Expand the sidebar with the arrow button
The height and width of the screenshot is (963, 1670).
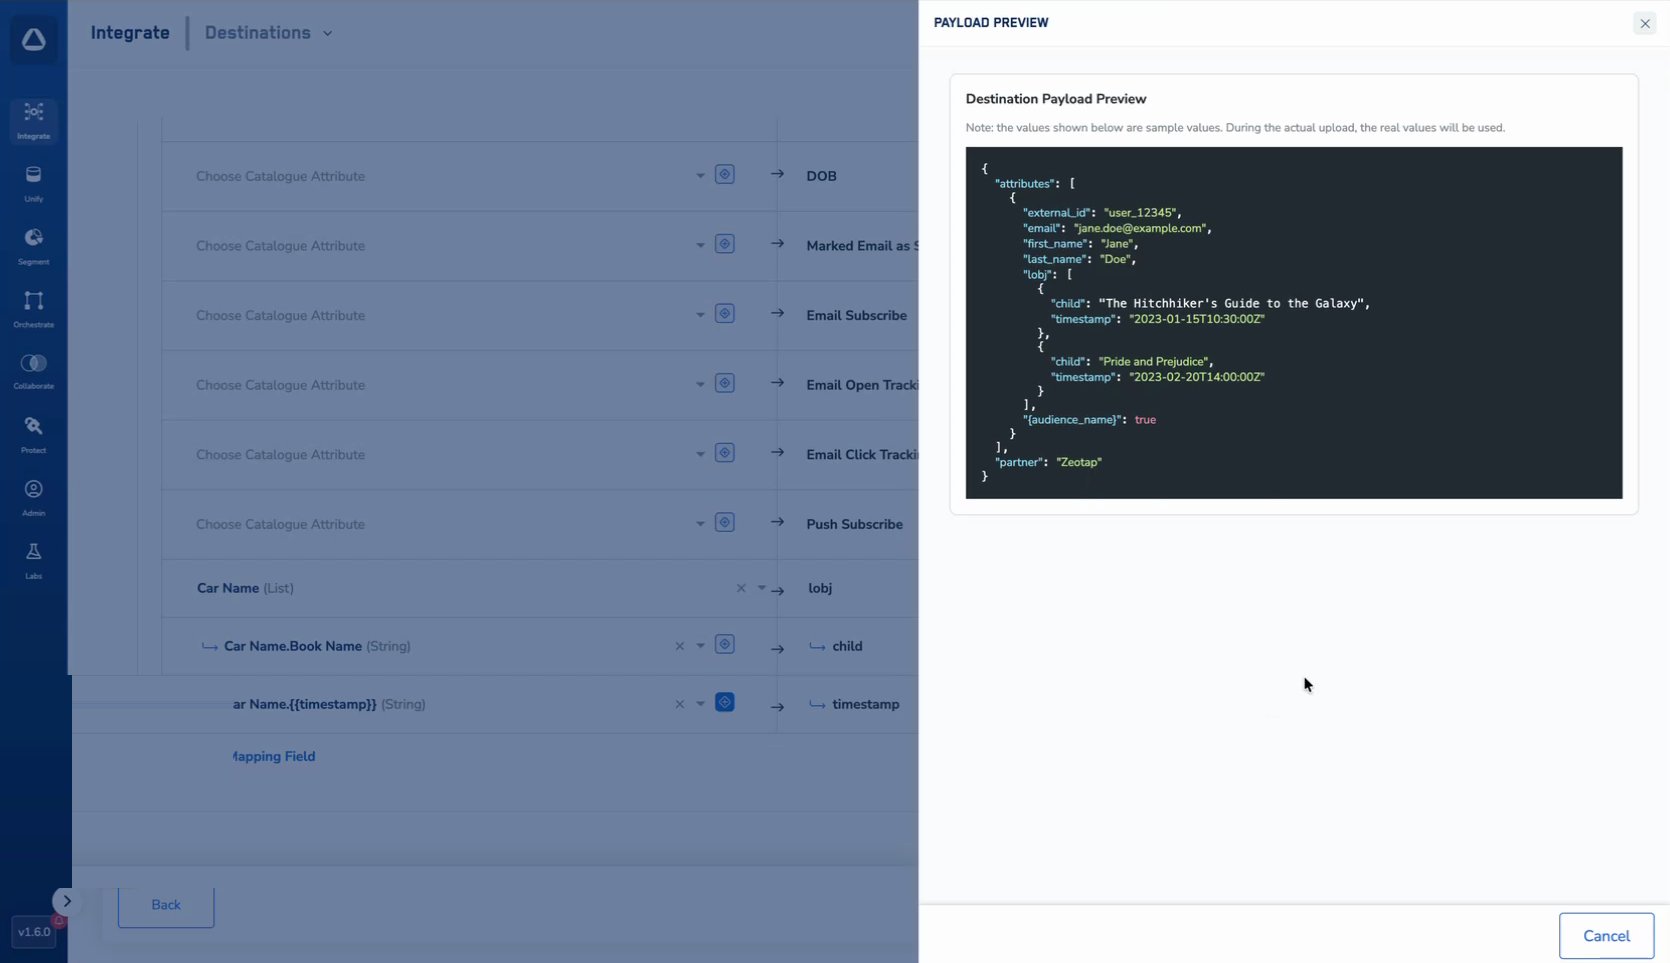click(x=66, y=901)
